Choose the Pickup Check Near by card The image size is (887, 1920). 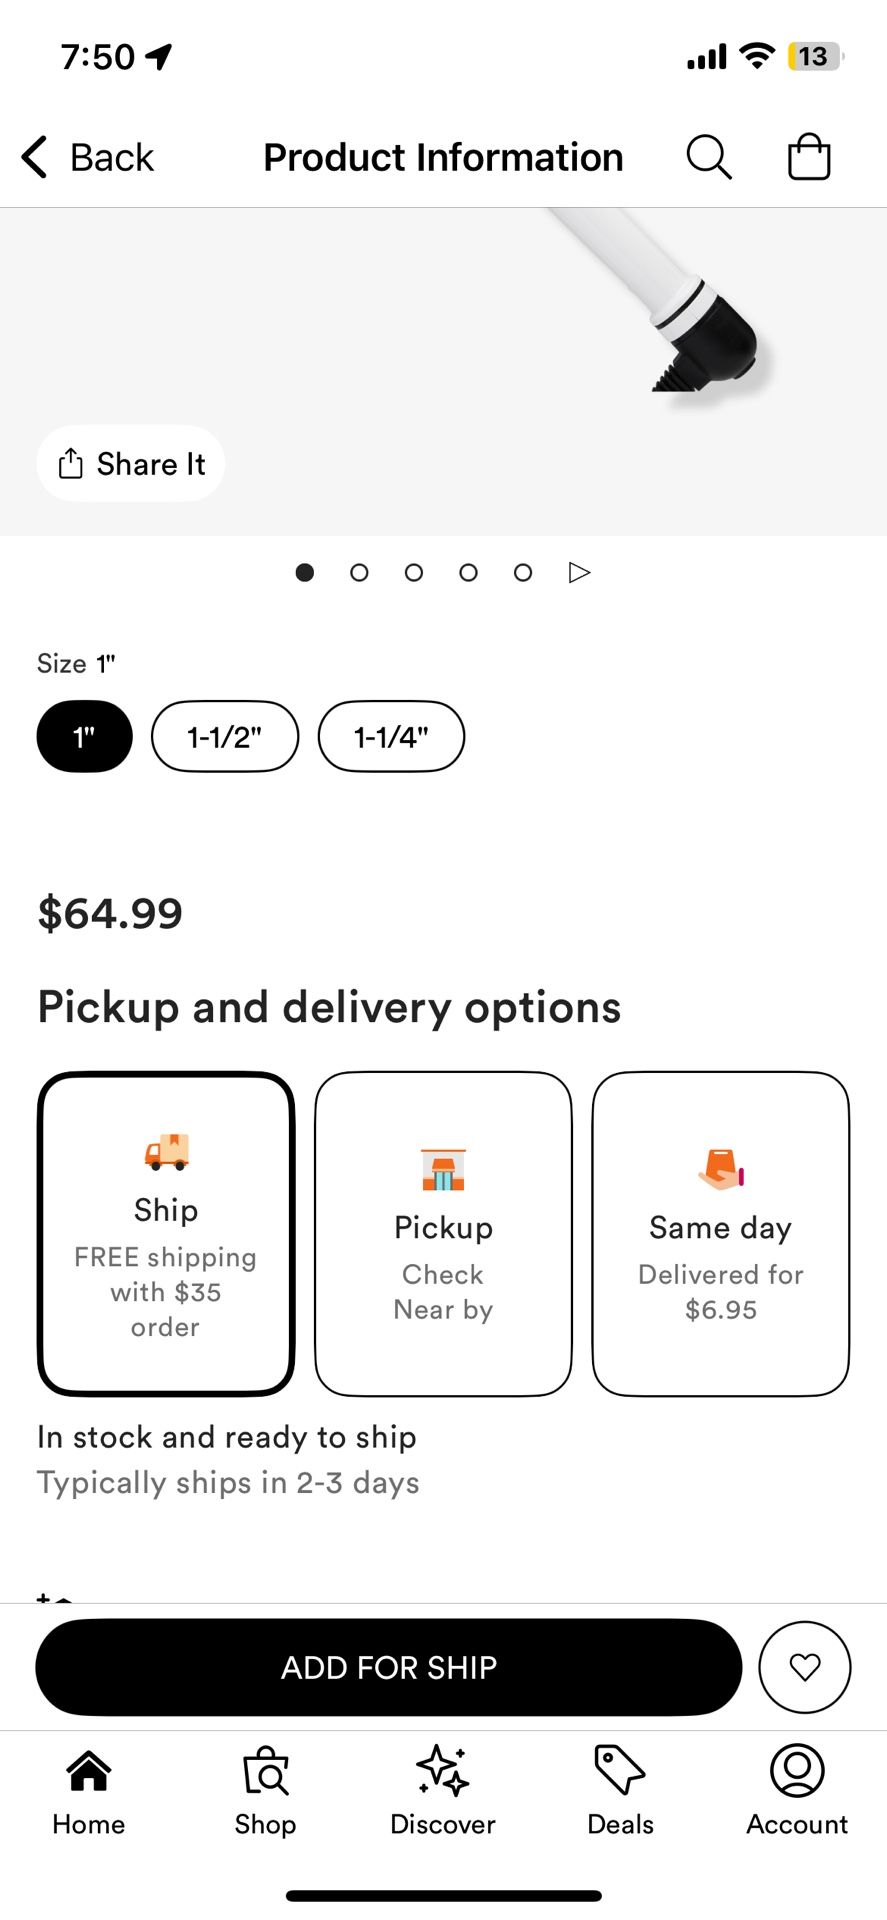444,1234
